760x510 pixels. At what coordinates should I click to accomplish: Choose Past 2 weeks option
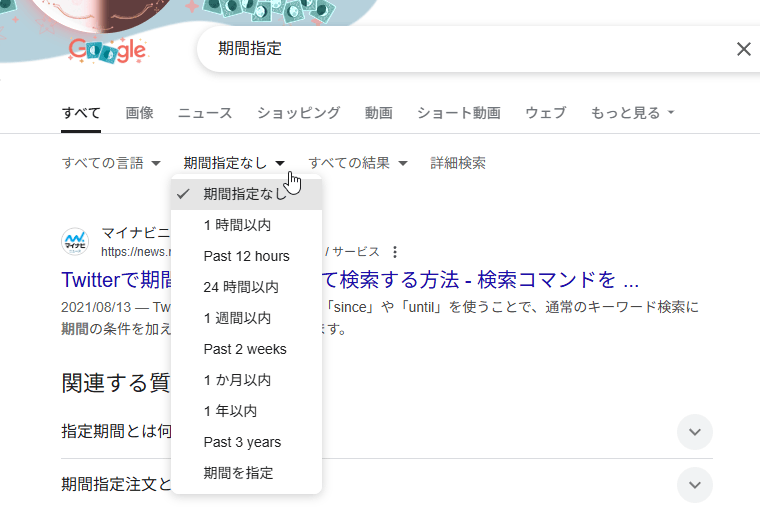[x=247, y=349]
